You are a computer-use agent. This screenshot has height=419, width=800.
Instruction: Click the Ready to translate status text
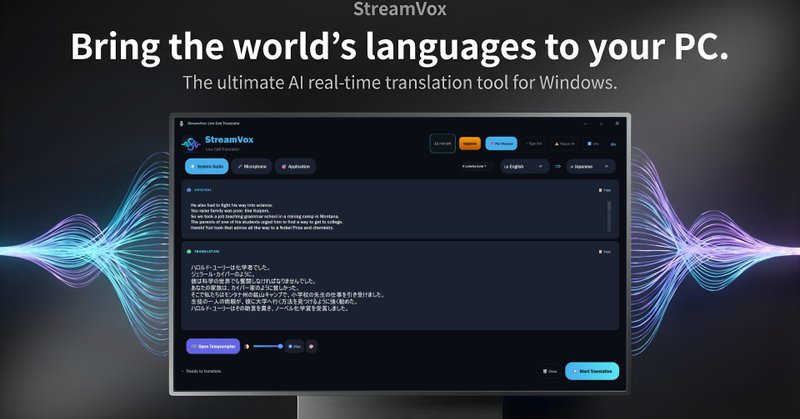point(203,372)
